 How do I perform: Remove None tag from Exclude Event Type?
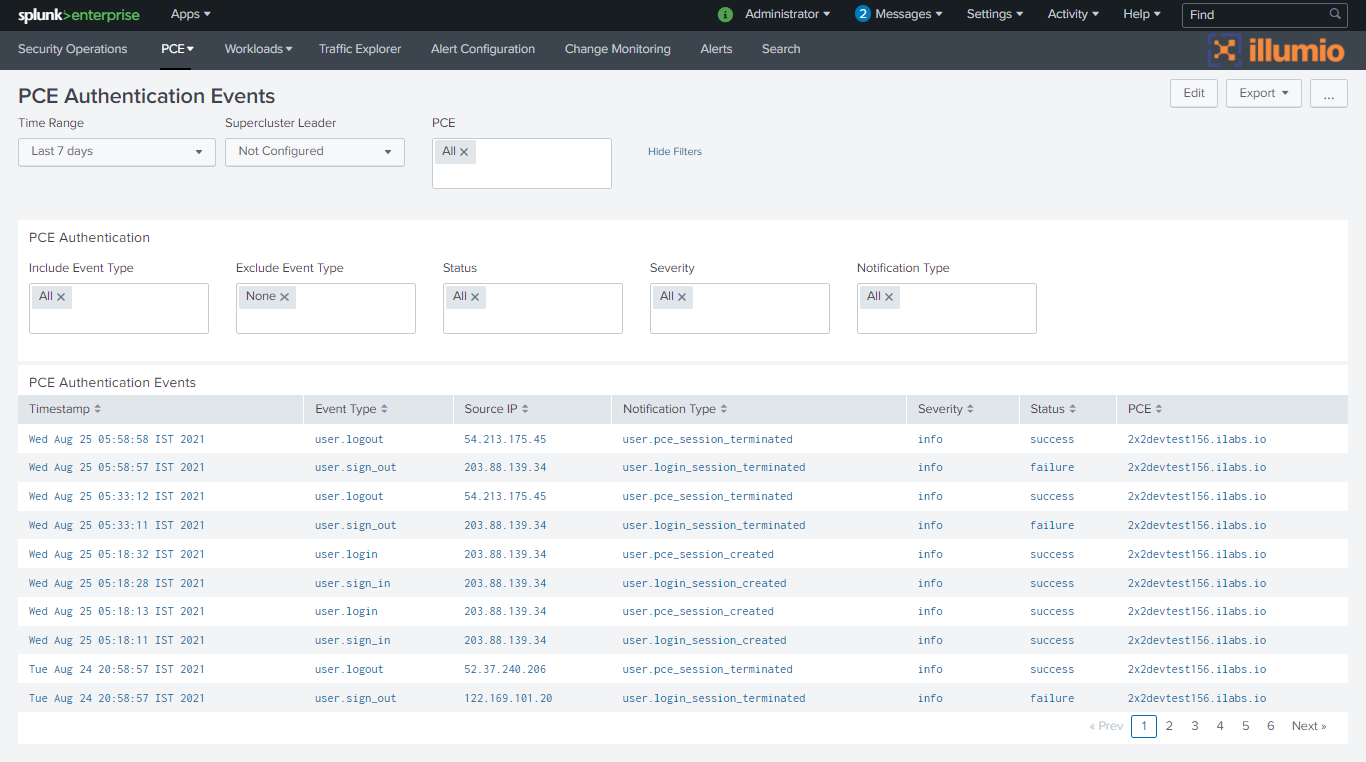click(x=284, y=297)
